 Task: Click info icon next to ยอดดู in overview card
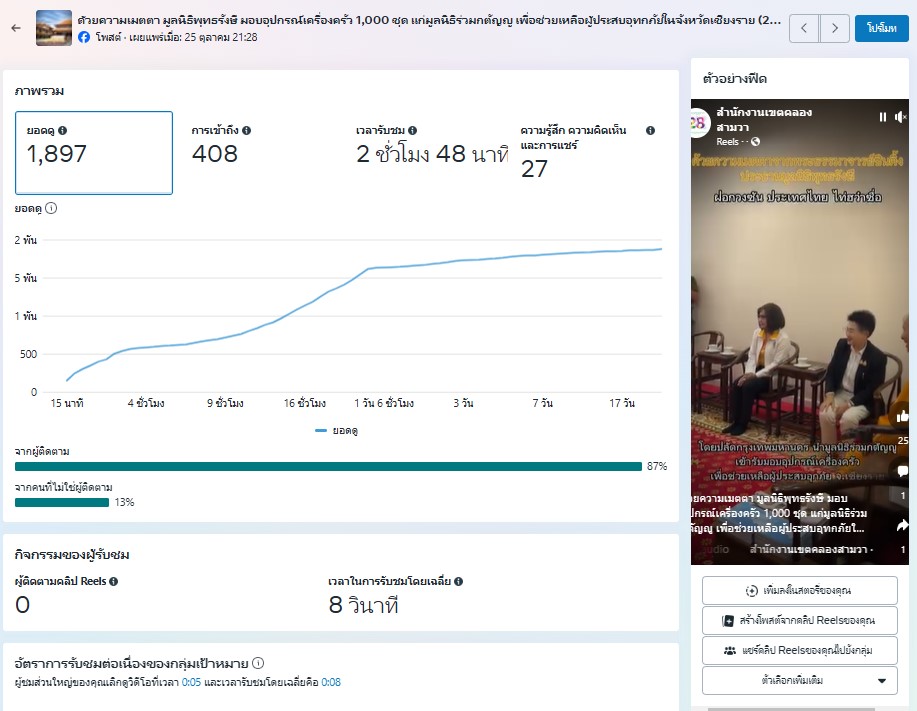[63, 131]
